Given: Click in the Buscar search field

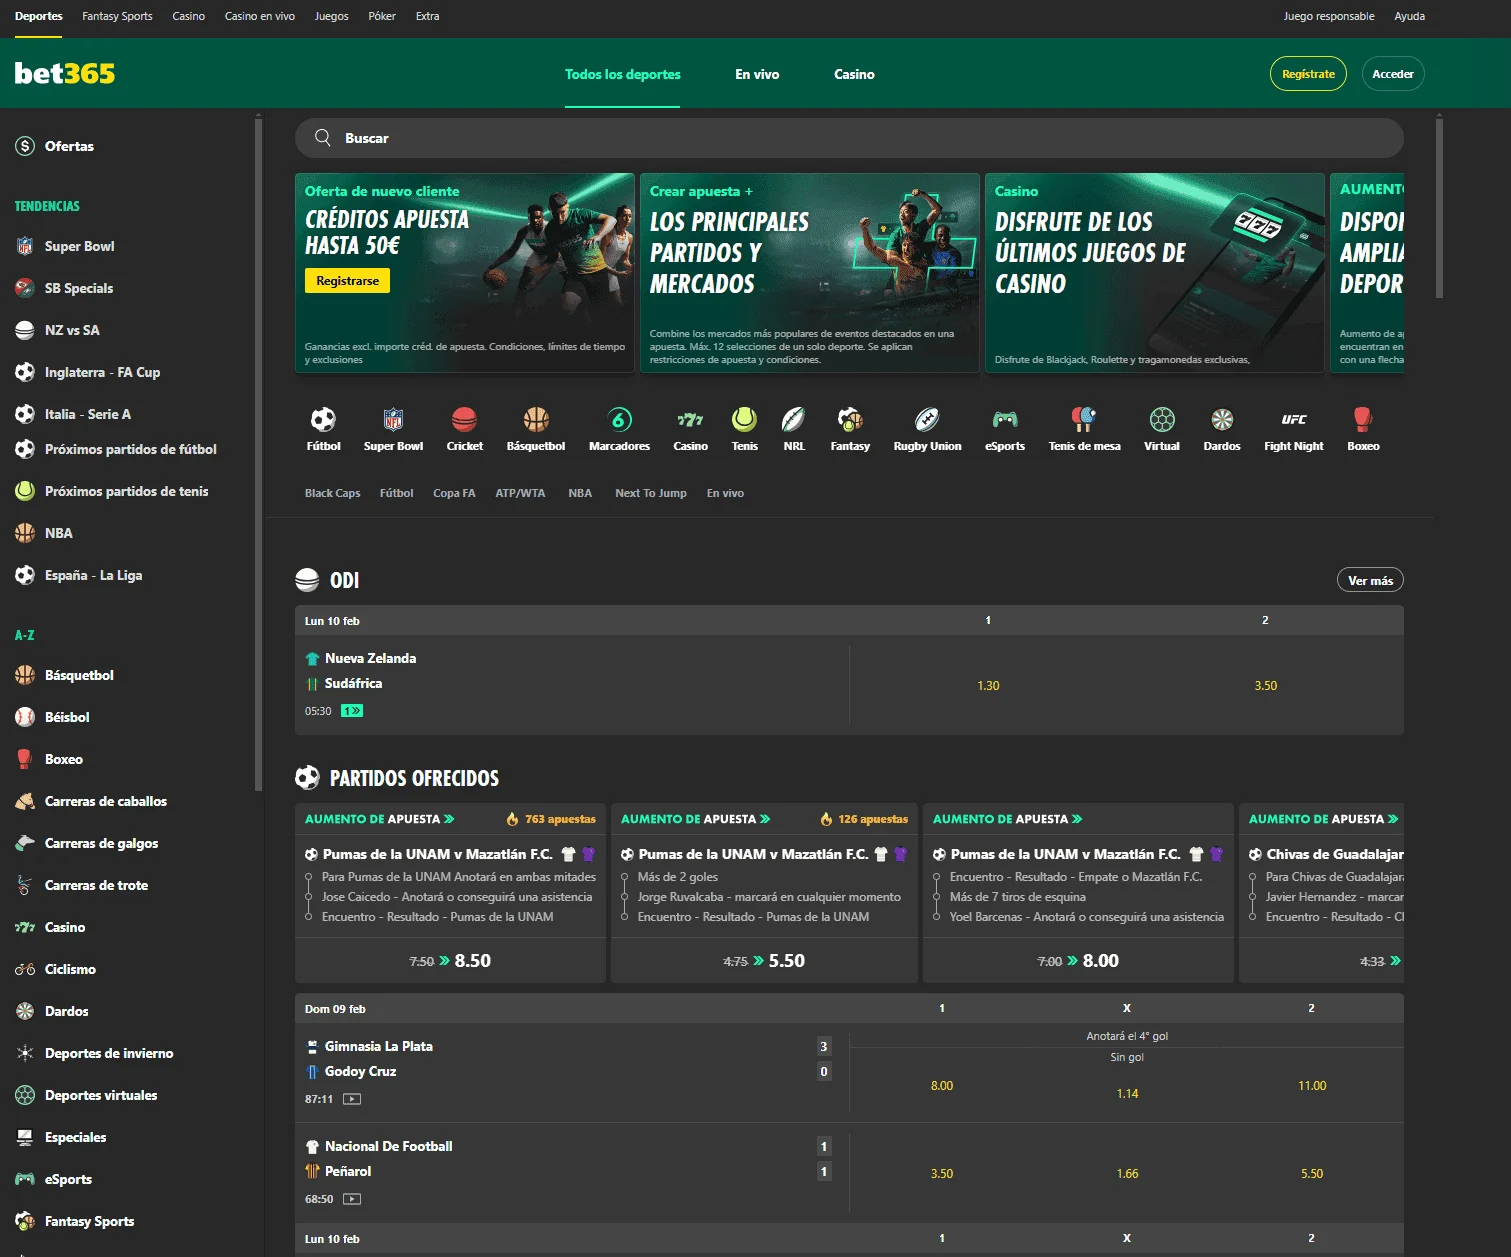Looking at the screenshot, I should click(x=849, y=138).
